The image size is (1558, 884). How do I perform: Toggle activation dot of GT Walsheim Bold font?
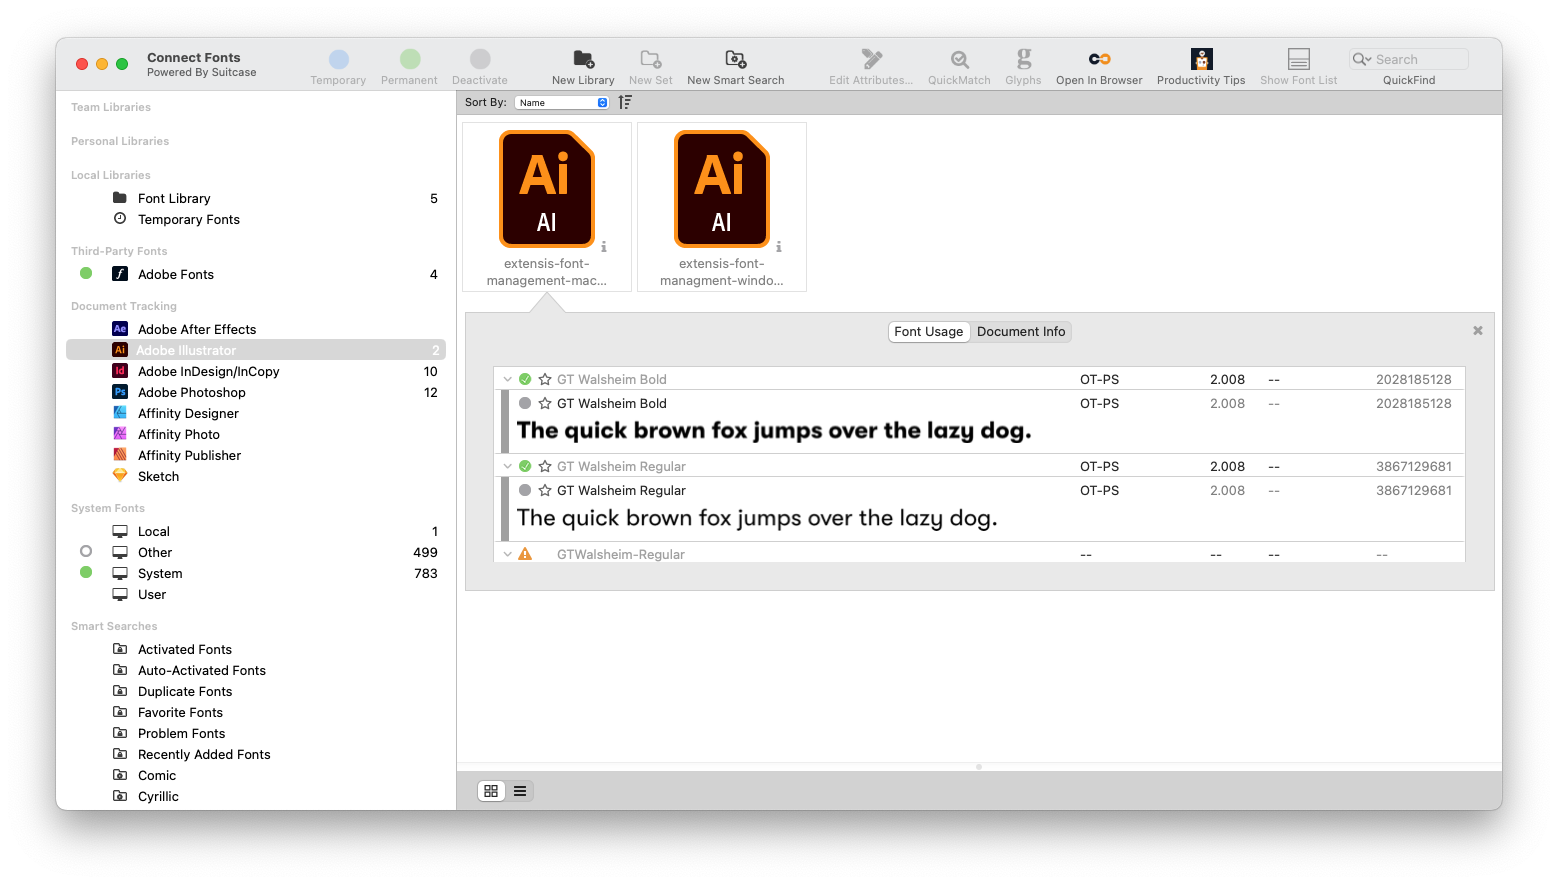click(525, 403)
